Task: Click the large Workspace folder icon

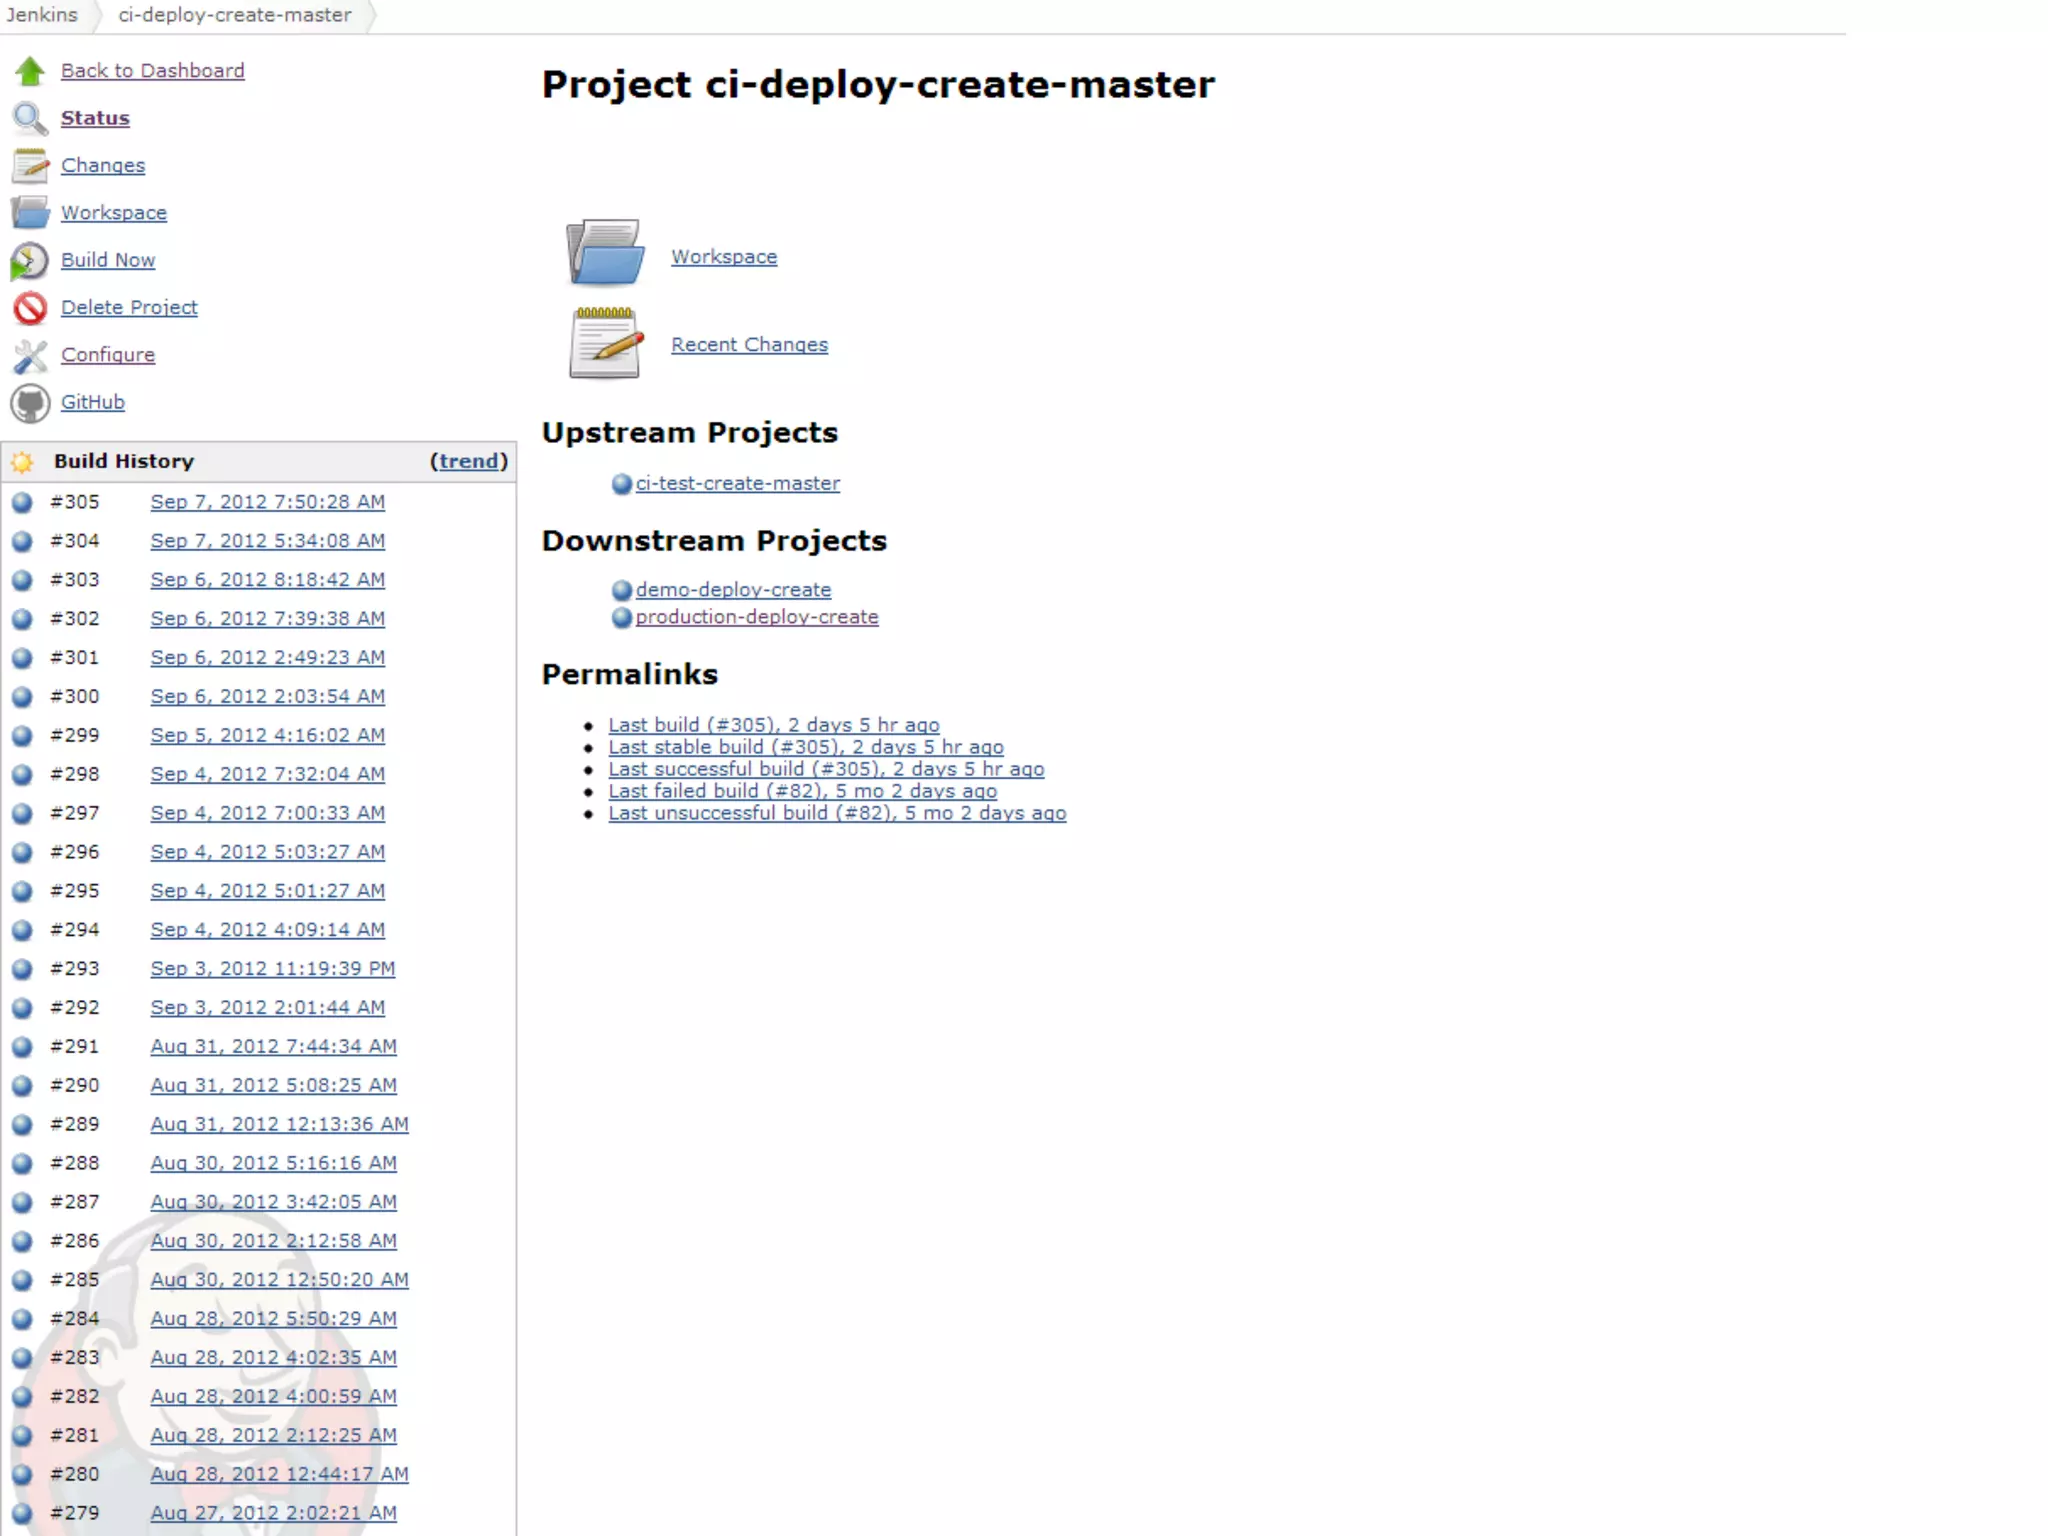Action: coord(604,253)
